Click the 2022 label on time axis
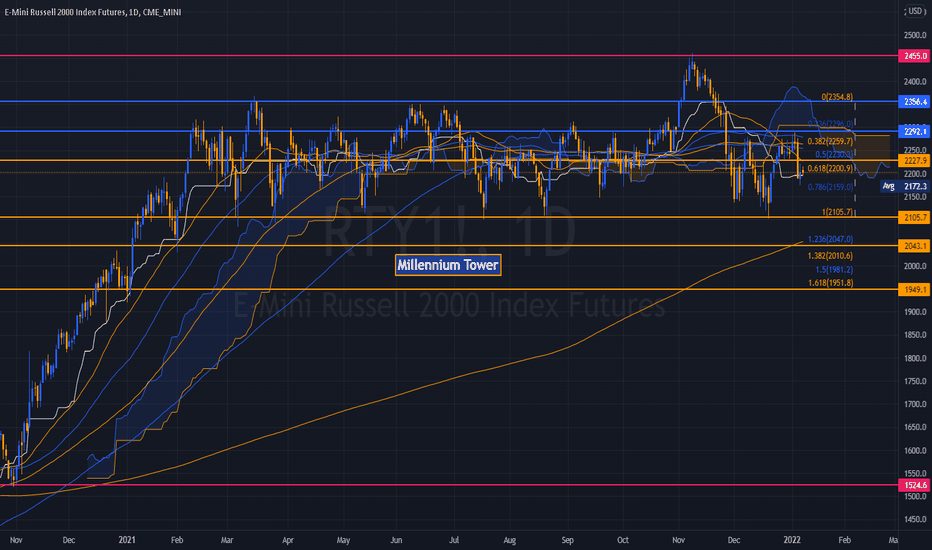 click(x=792, y=540)
